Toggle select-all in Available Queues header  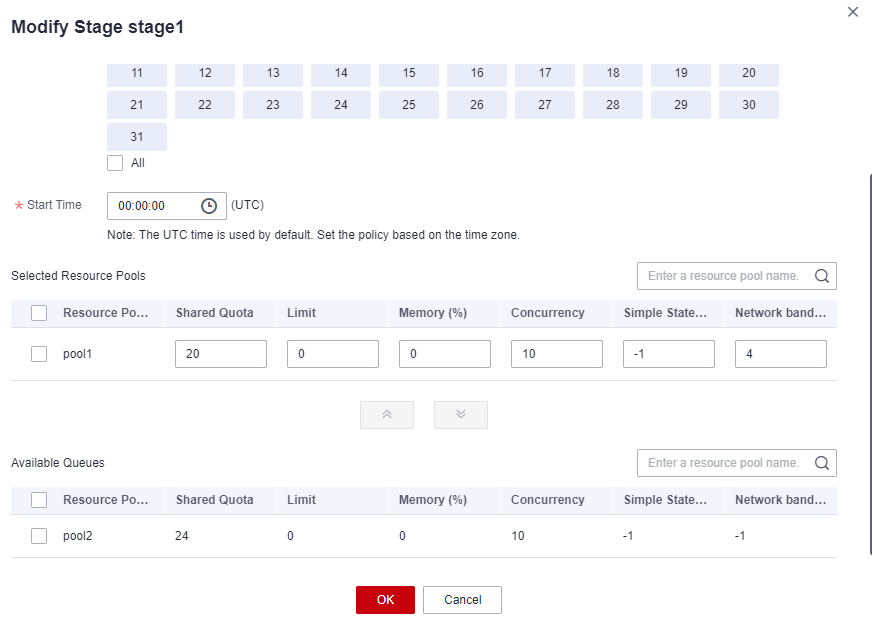[x=39, y=500]
